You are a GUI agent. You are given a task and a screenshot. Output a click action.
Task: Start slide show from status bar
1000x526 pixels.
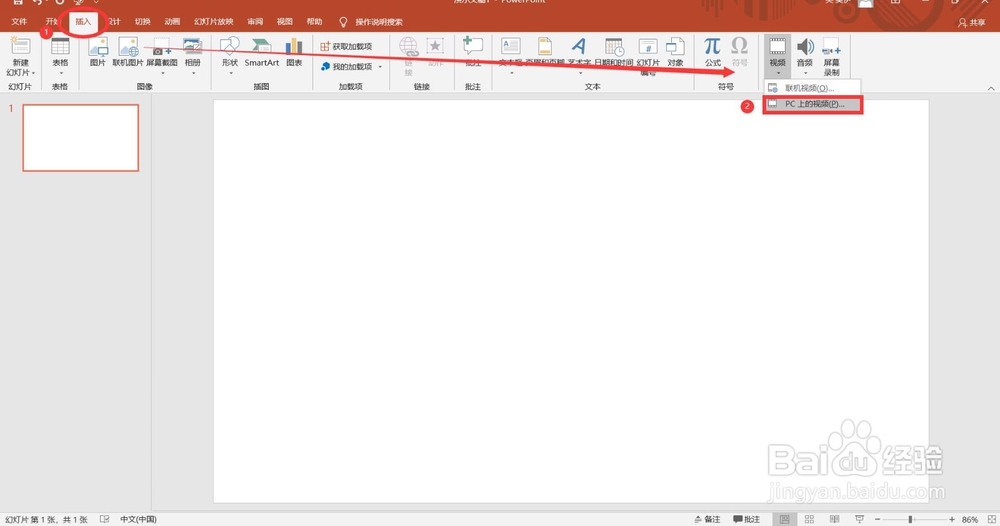tap(859, 519)
